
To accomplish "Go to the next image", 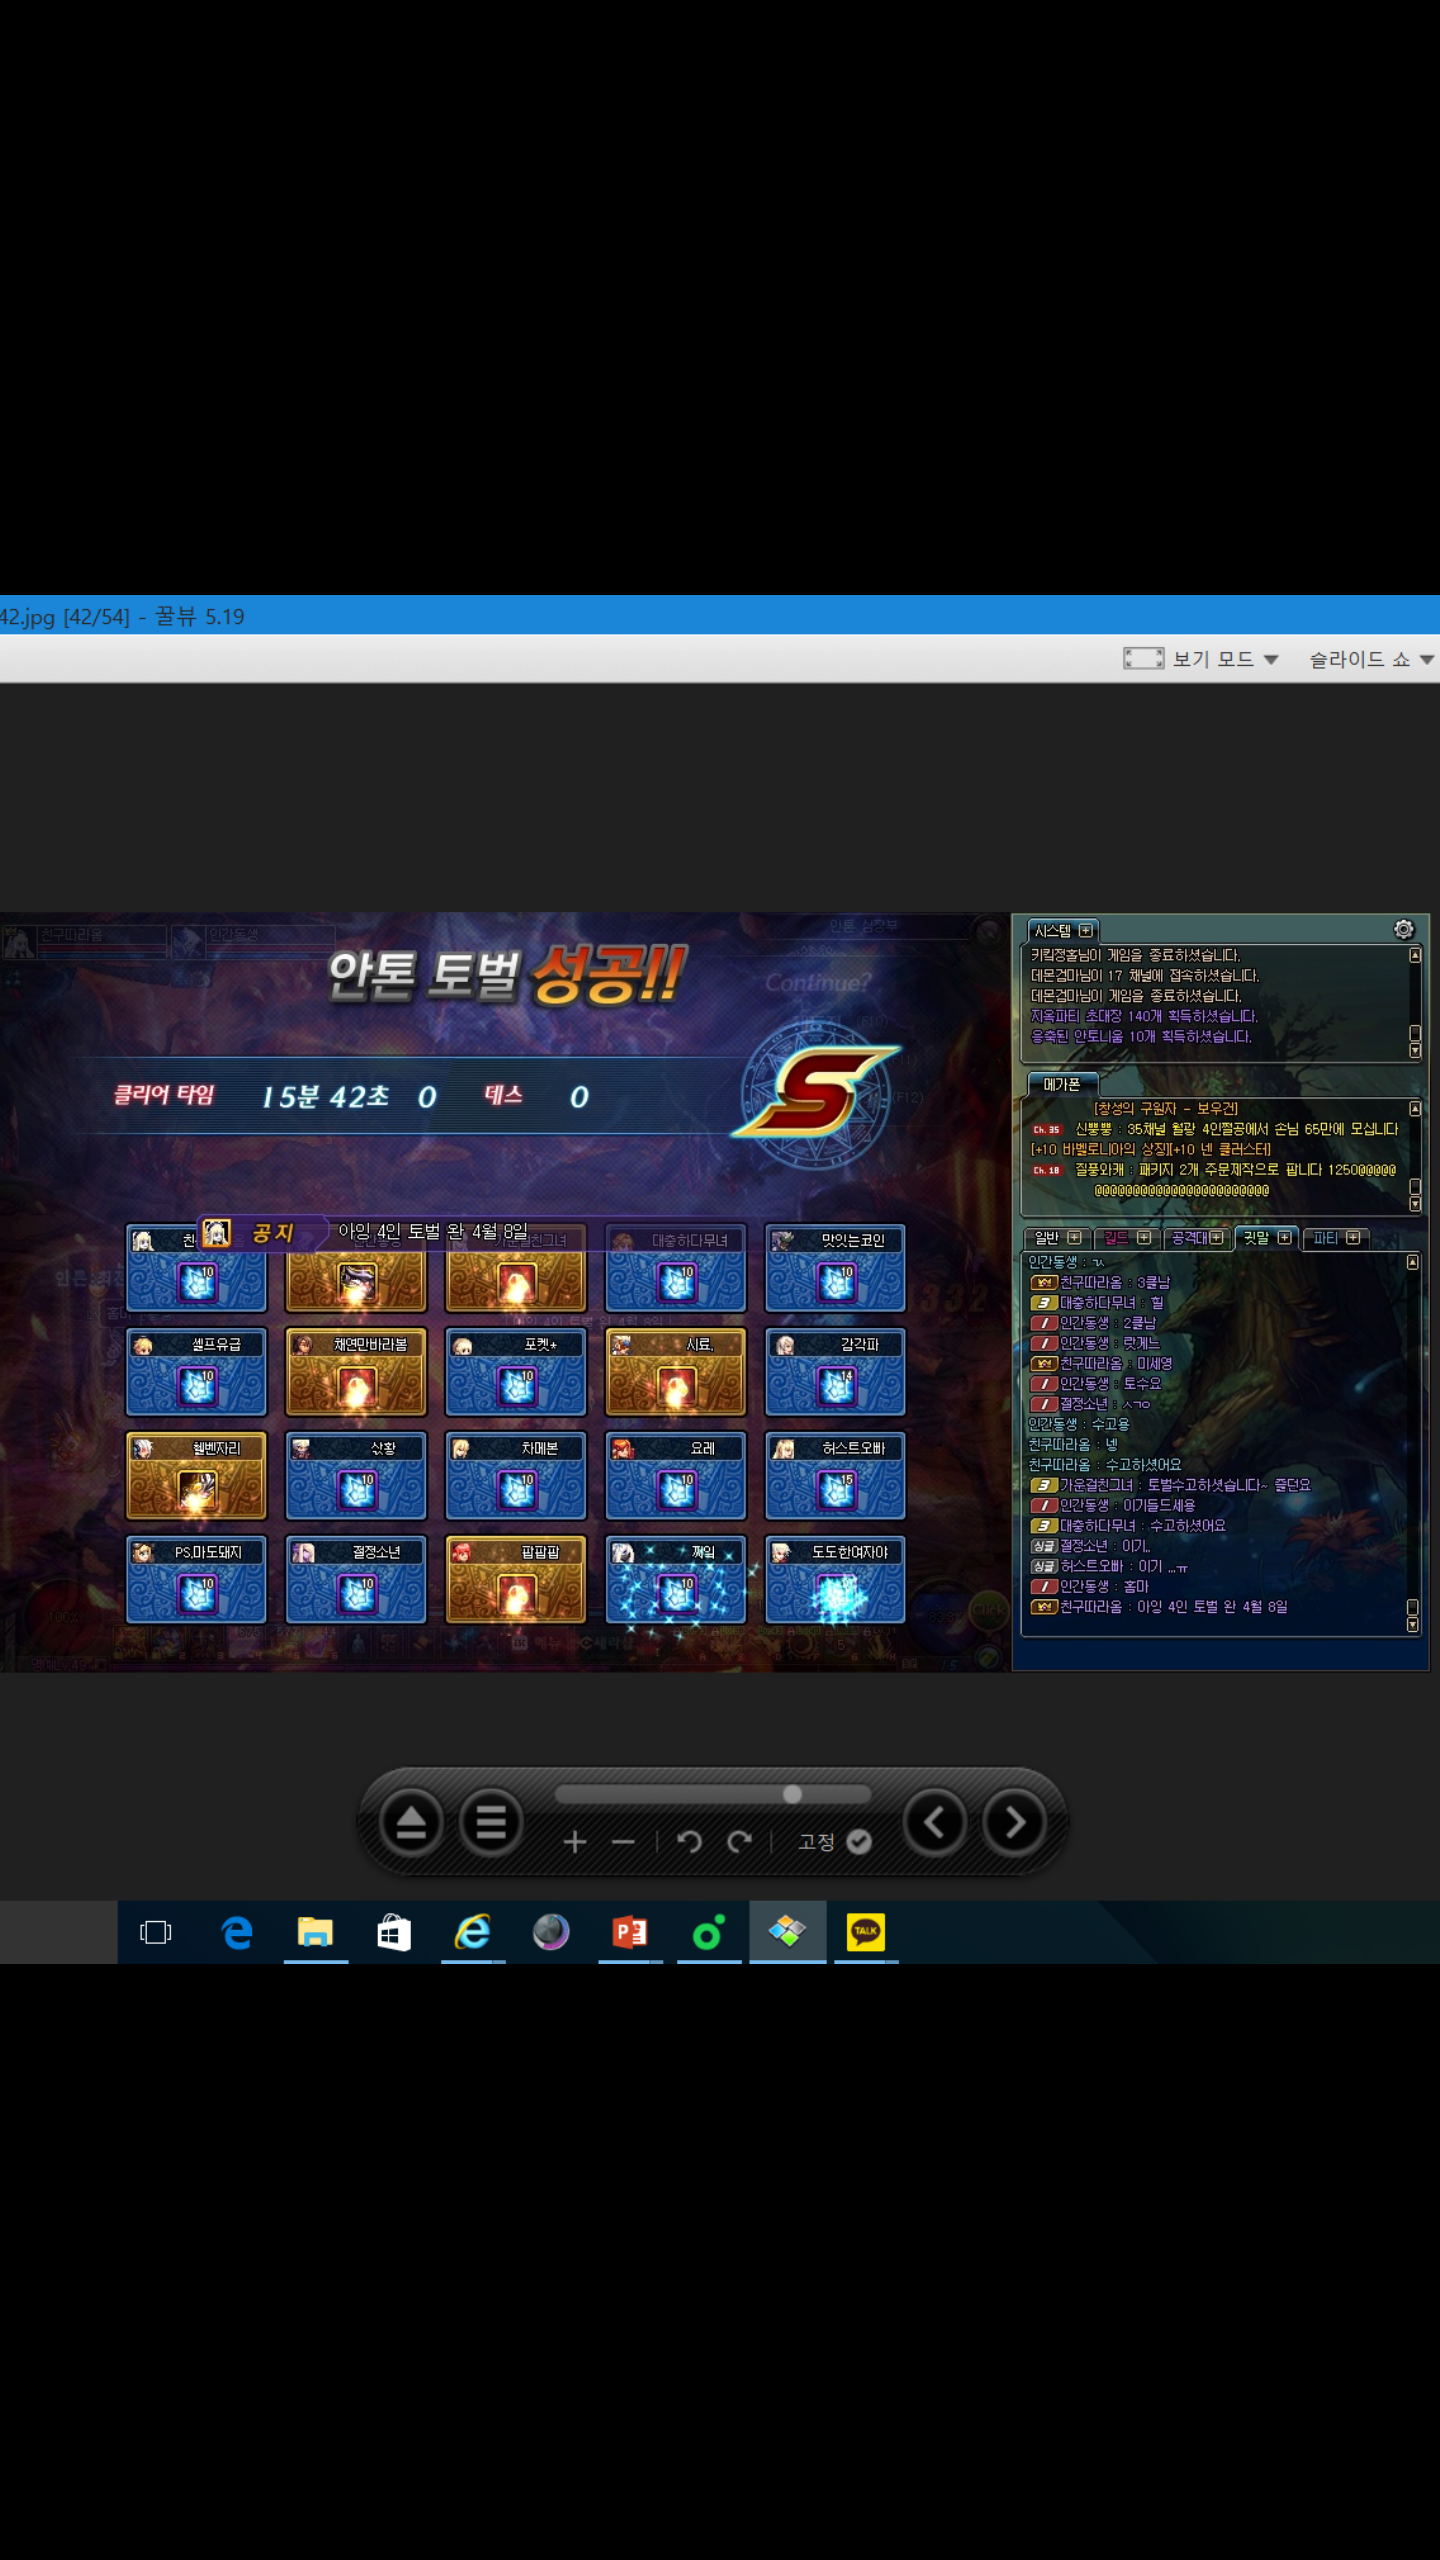I will (1014, 1822).
